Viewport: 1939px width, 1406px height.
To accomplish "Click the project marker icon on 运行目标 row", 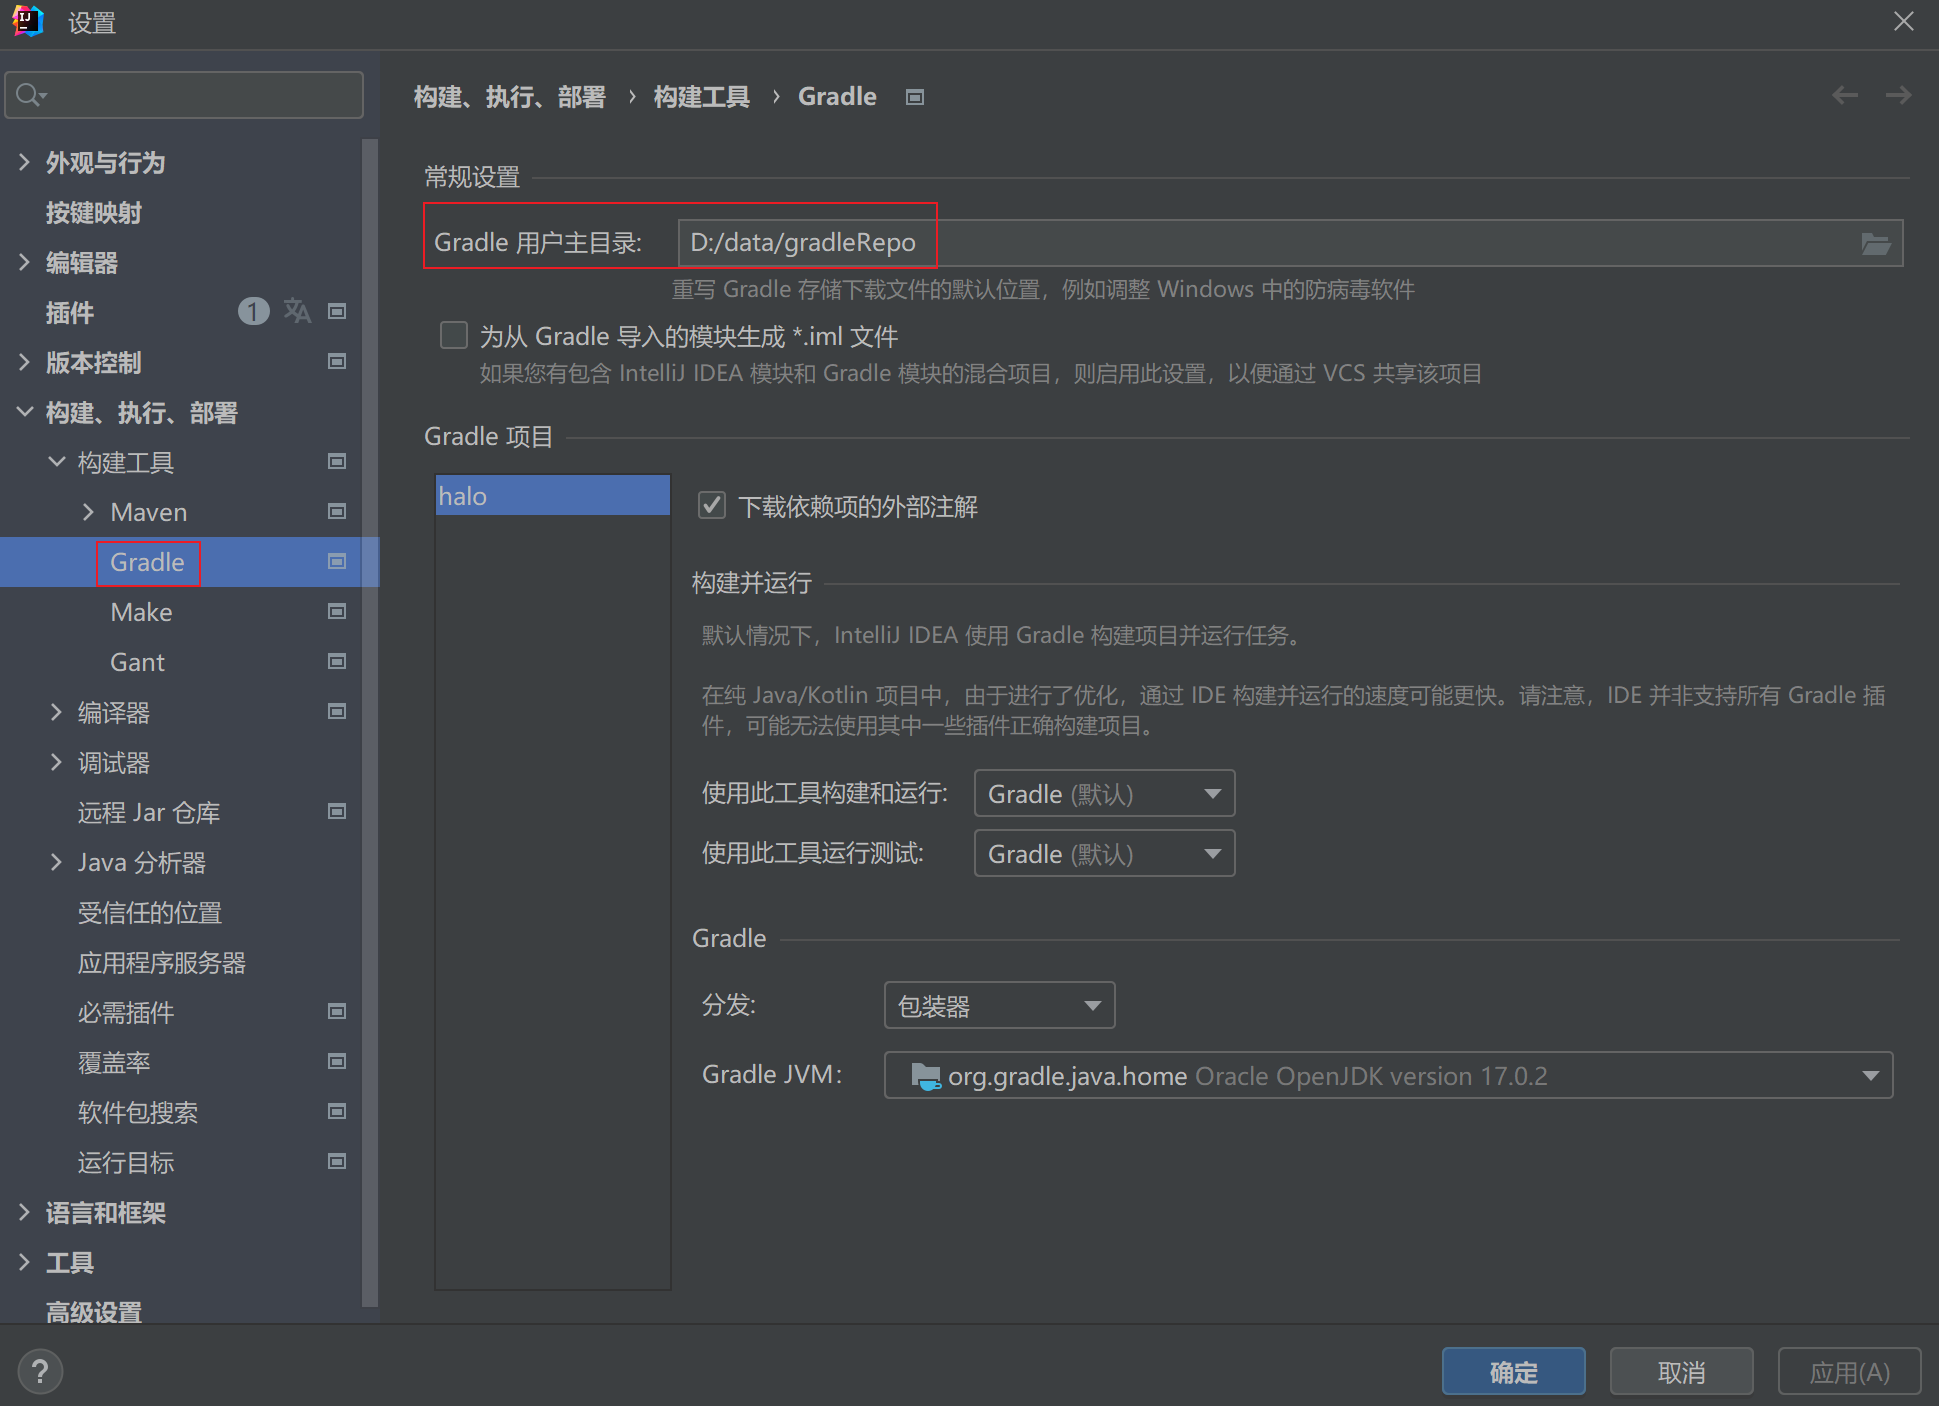I will point(337,1161).
